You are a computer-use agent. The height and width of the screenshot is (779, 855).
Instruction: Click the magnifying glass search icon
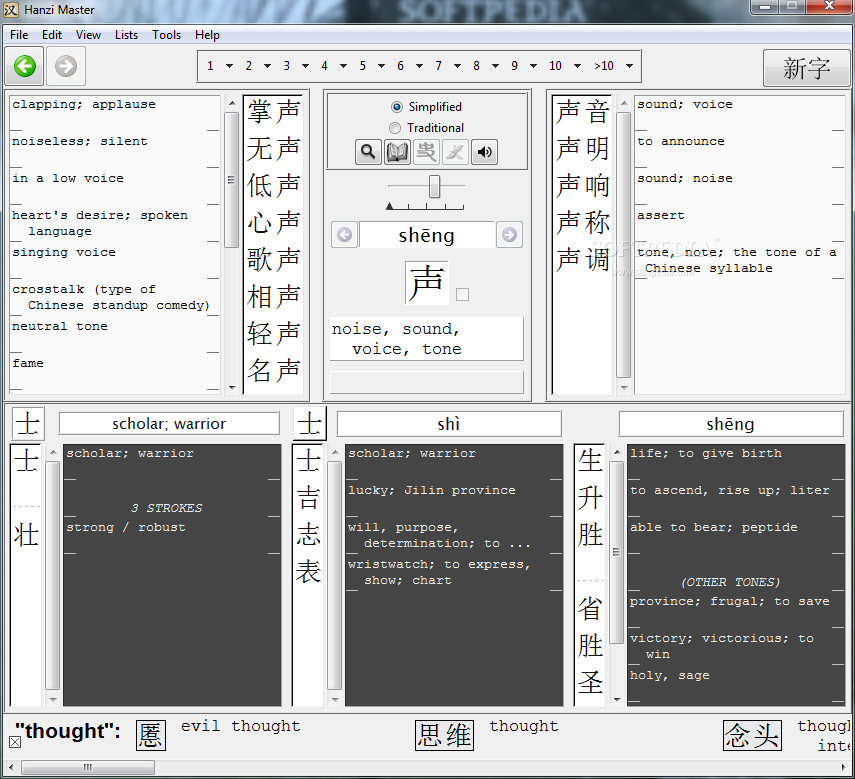(x=368, y=152)
